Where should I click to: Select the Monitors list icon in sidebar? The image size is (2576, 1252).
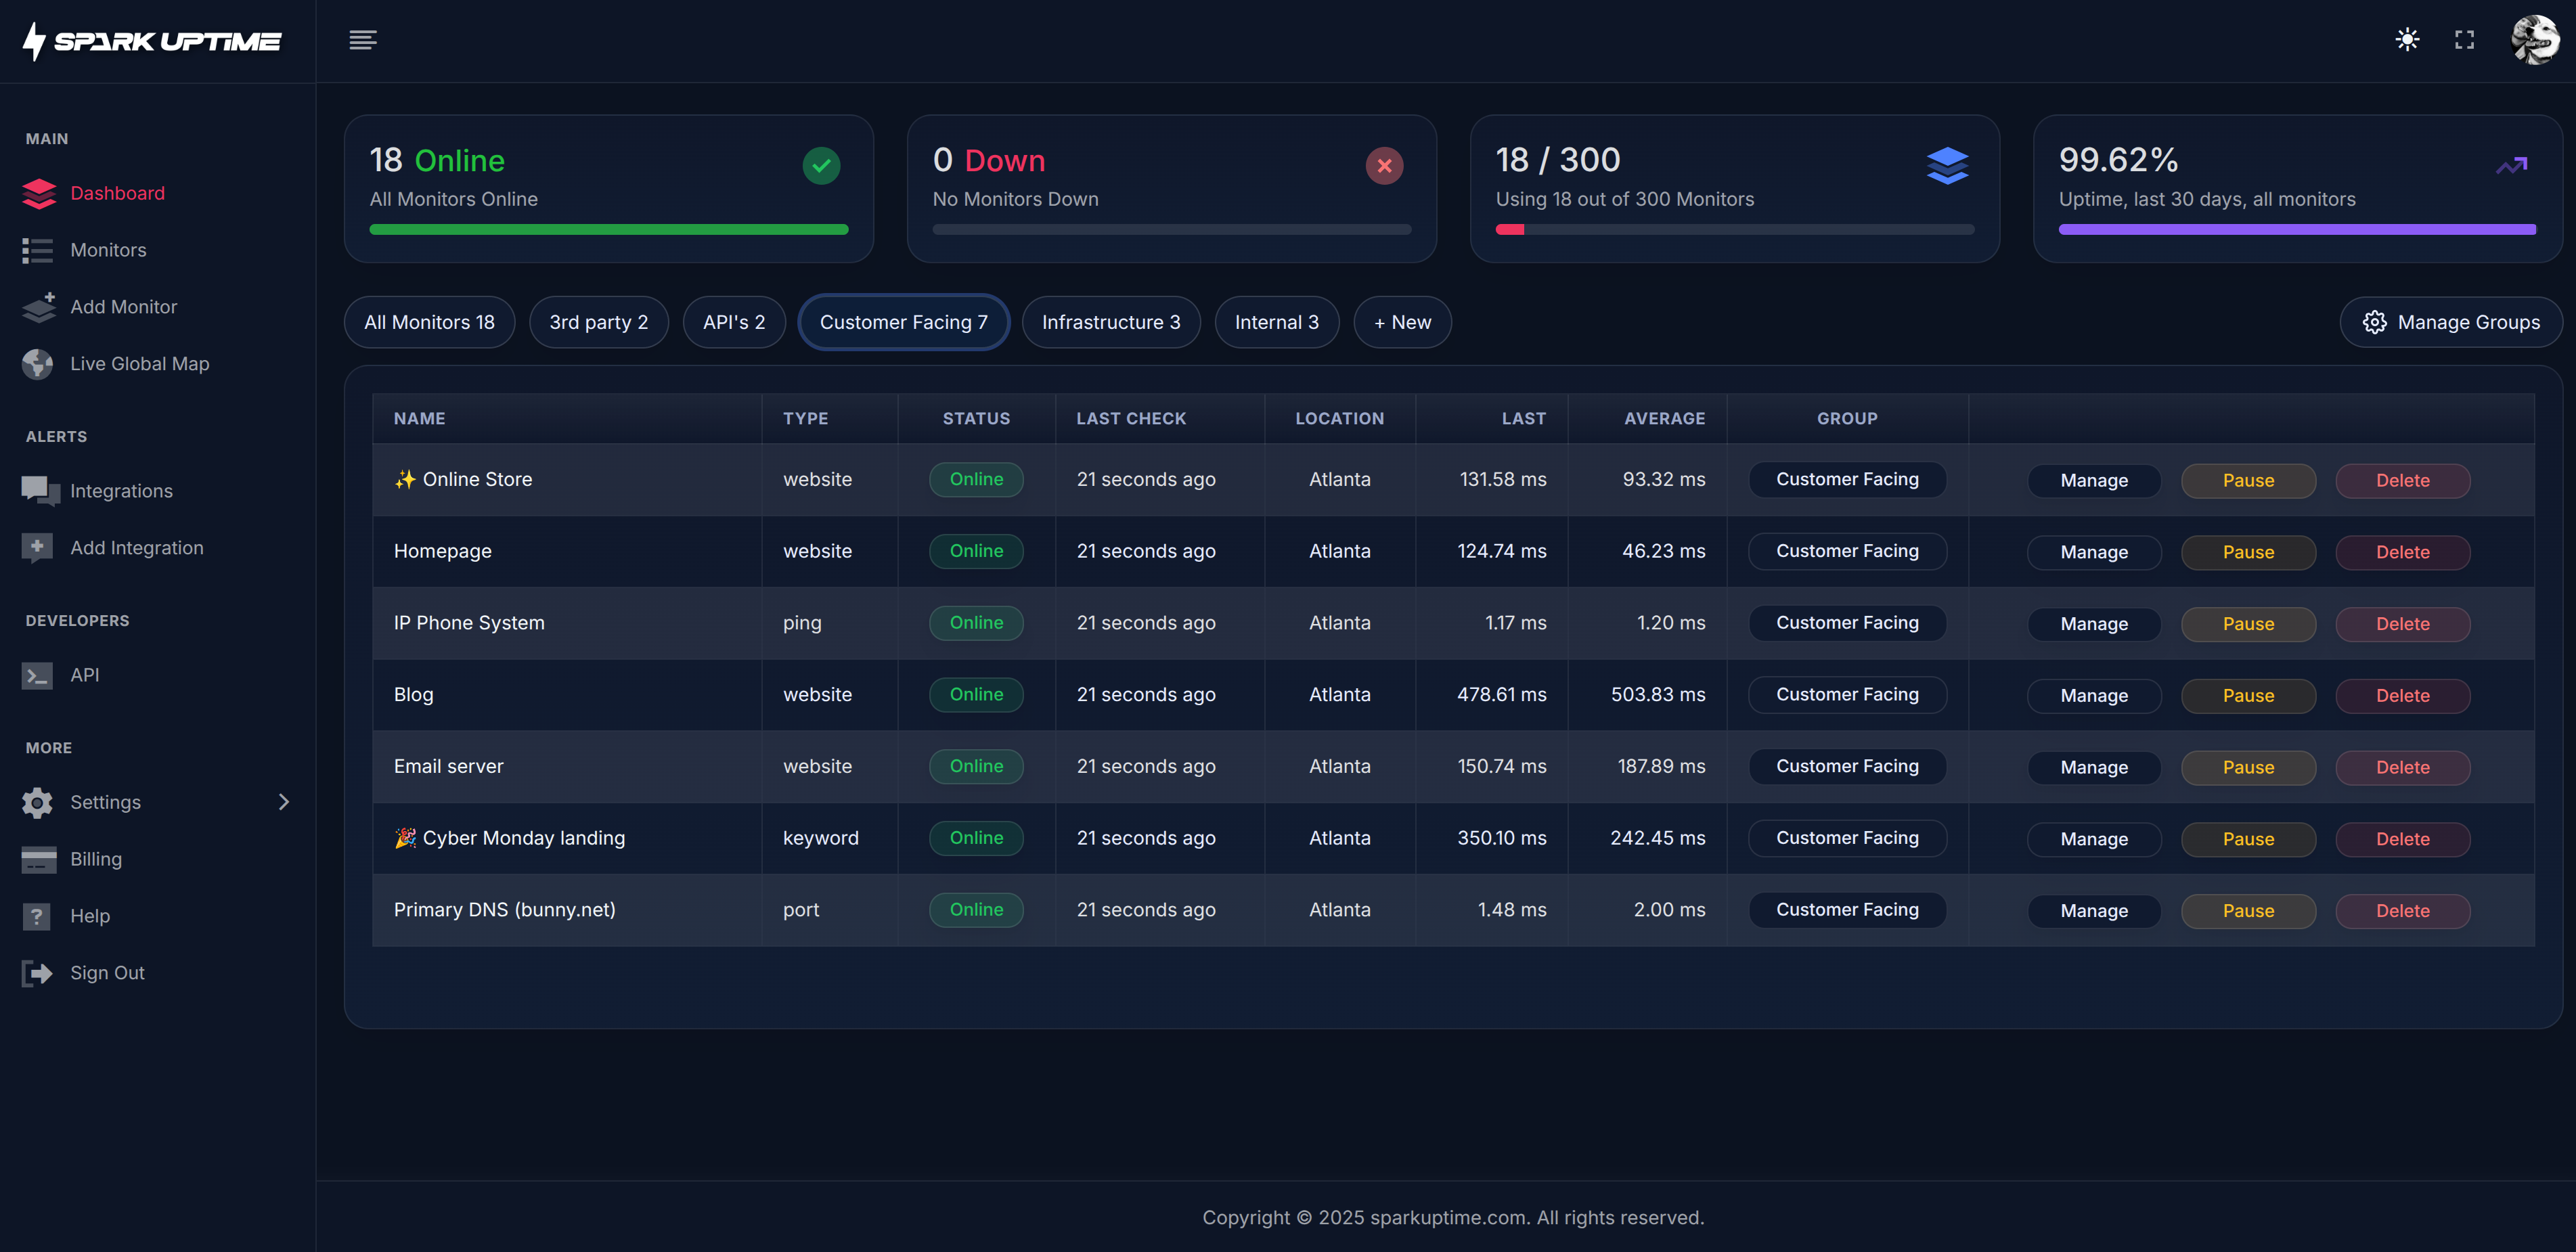click(38, 250)
